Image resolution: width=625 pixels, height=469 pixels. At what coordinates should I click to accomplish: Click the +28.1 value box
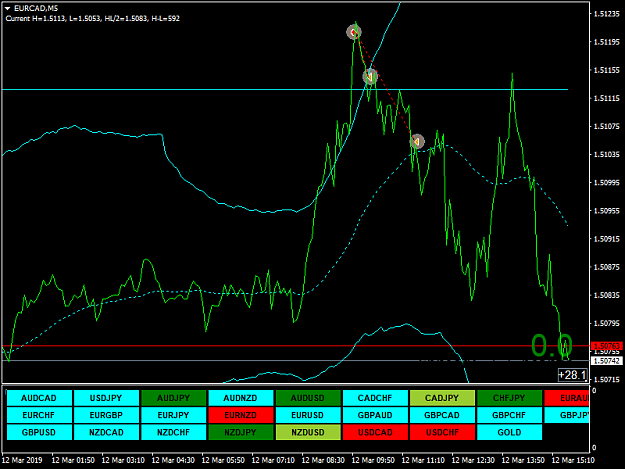click(x=572, y=375)
